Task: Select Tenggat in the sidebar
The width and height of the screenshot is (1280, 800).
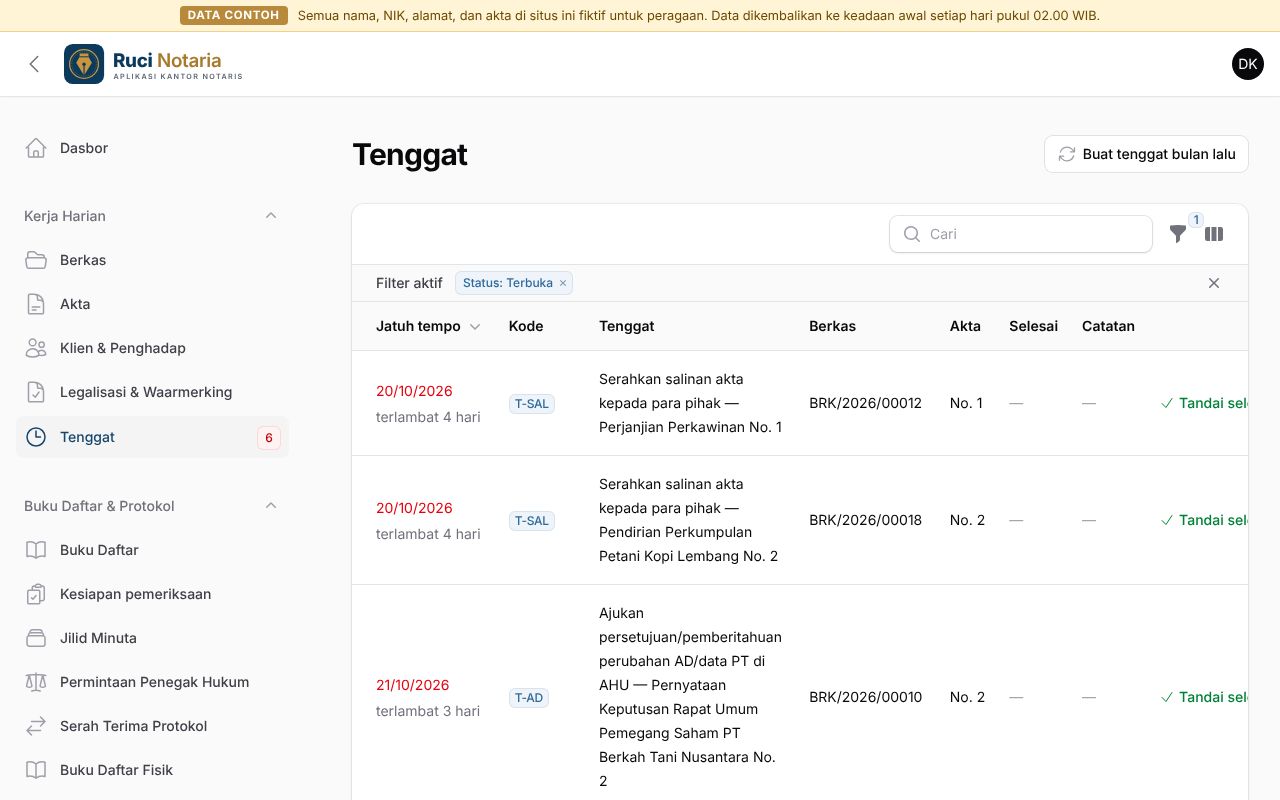Action: pyautogui.click(x=153, y=437)
